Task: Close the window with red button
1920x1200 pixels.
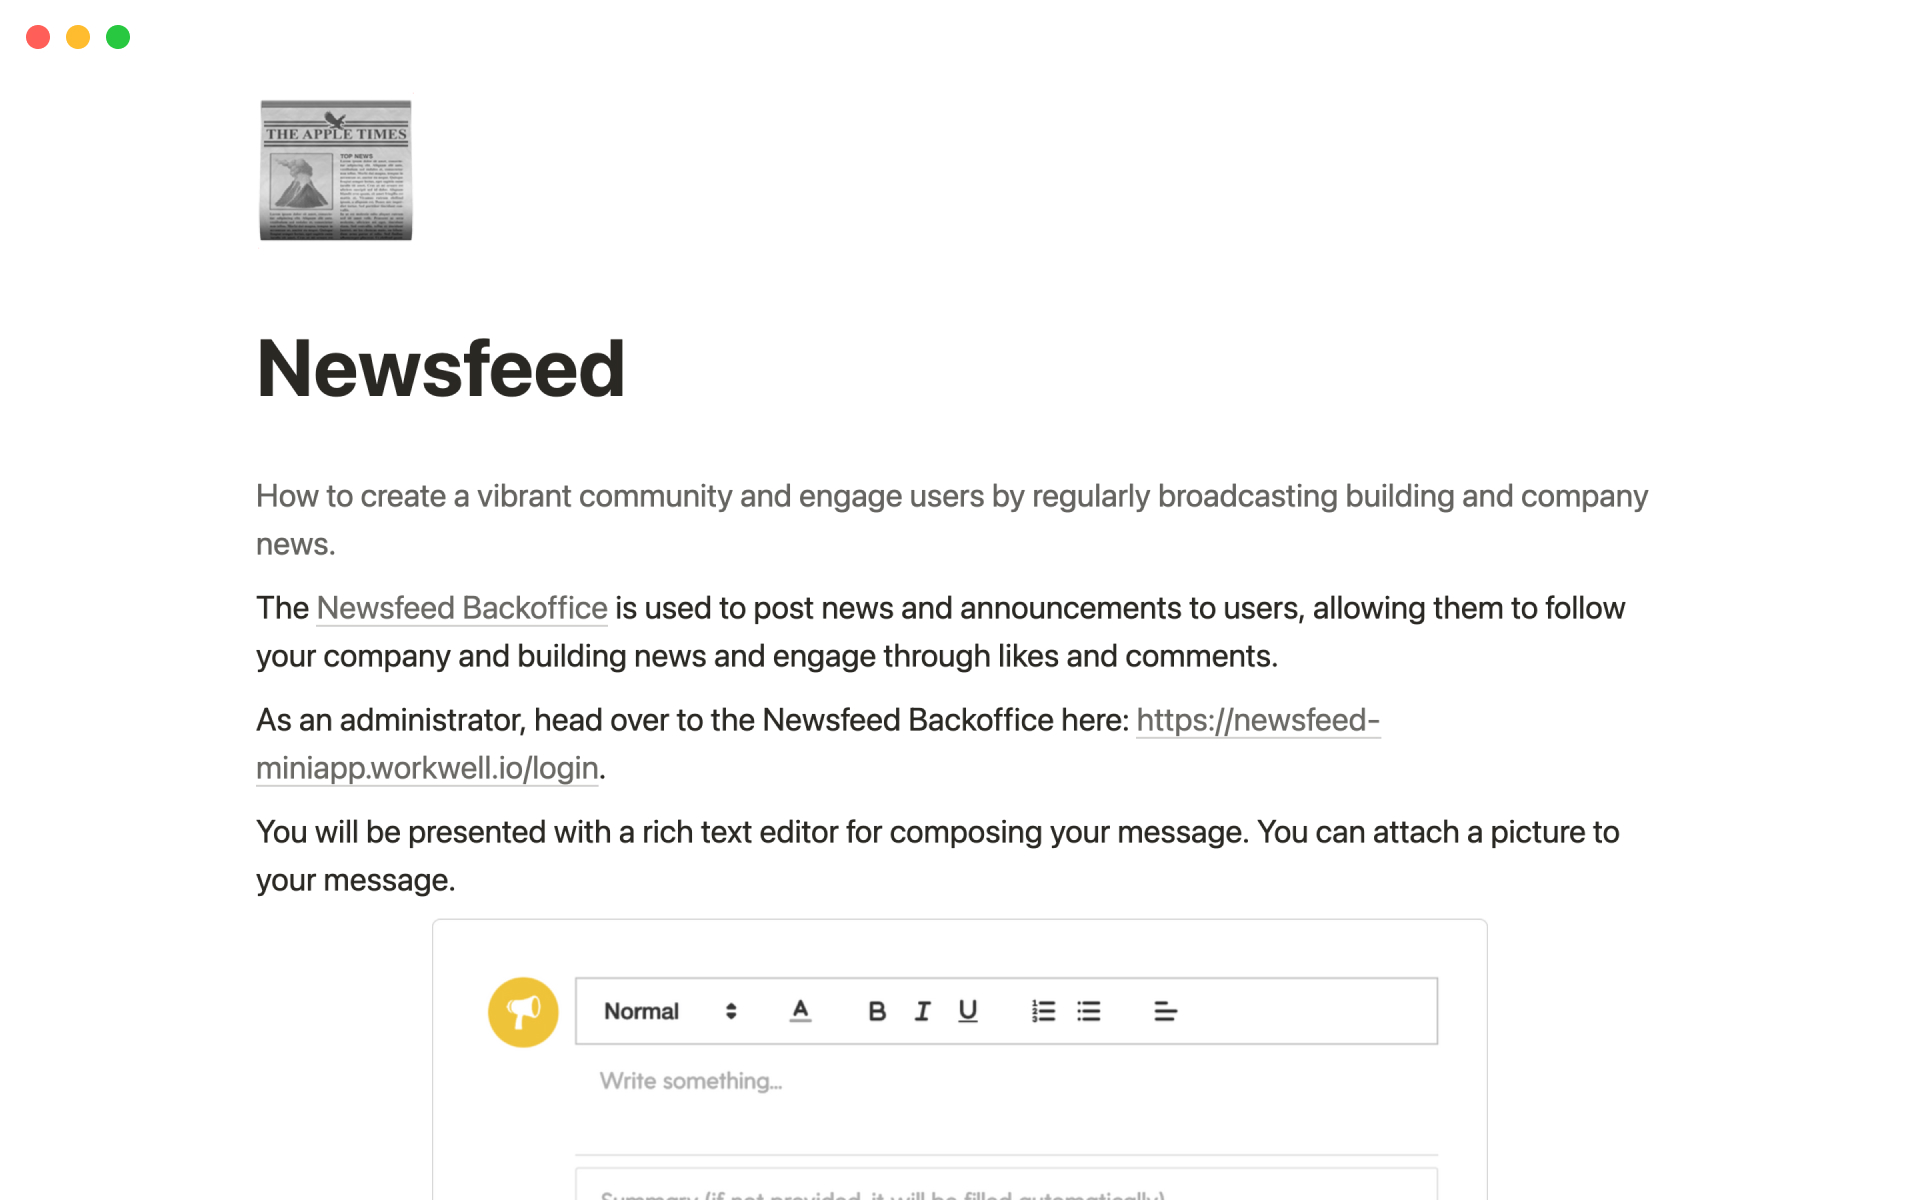Action: click(x=38, y=37)
